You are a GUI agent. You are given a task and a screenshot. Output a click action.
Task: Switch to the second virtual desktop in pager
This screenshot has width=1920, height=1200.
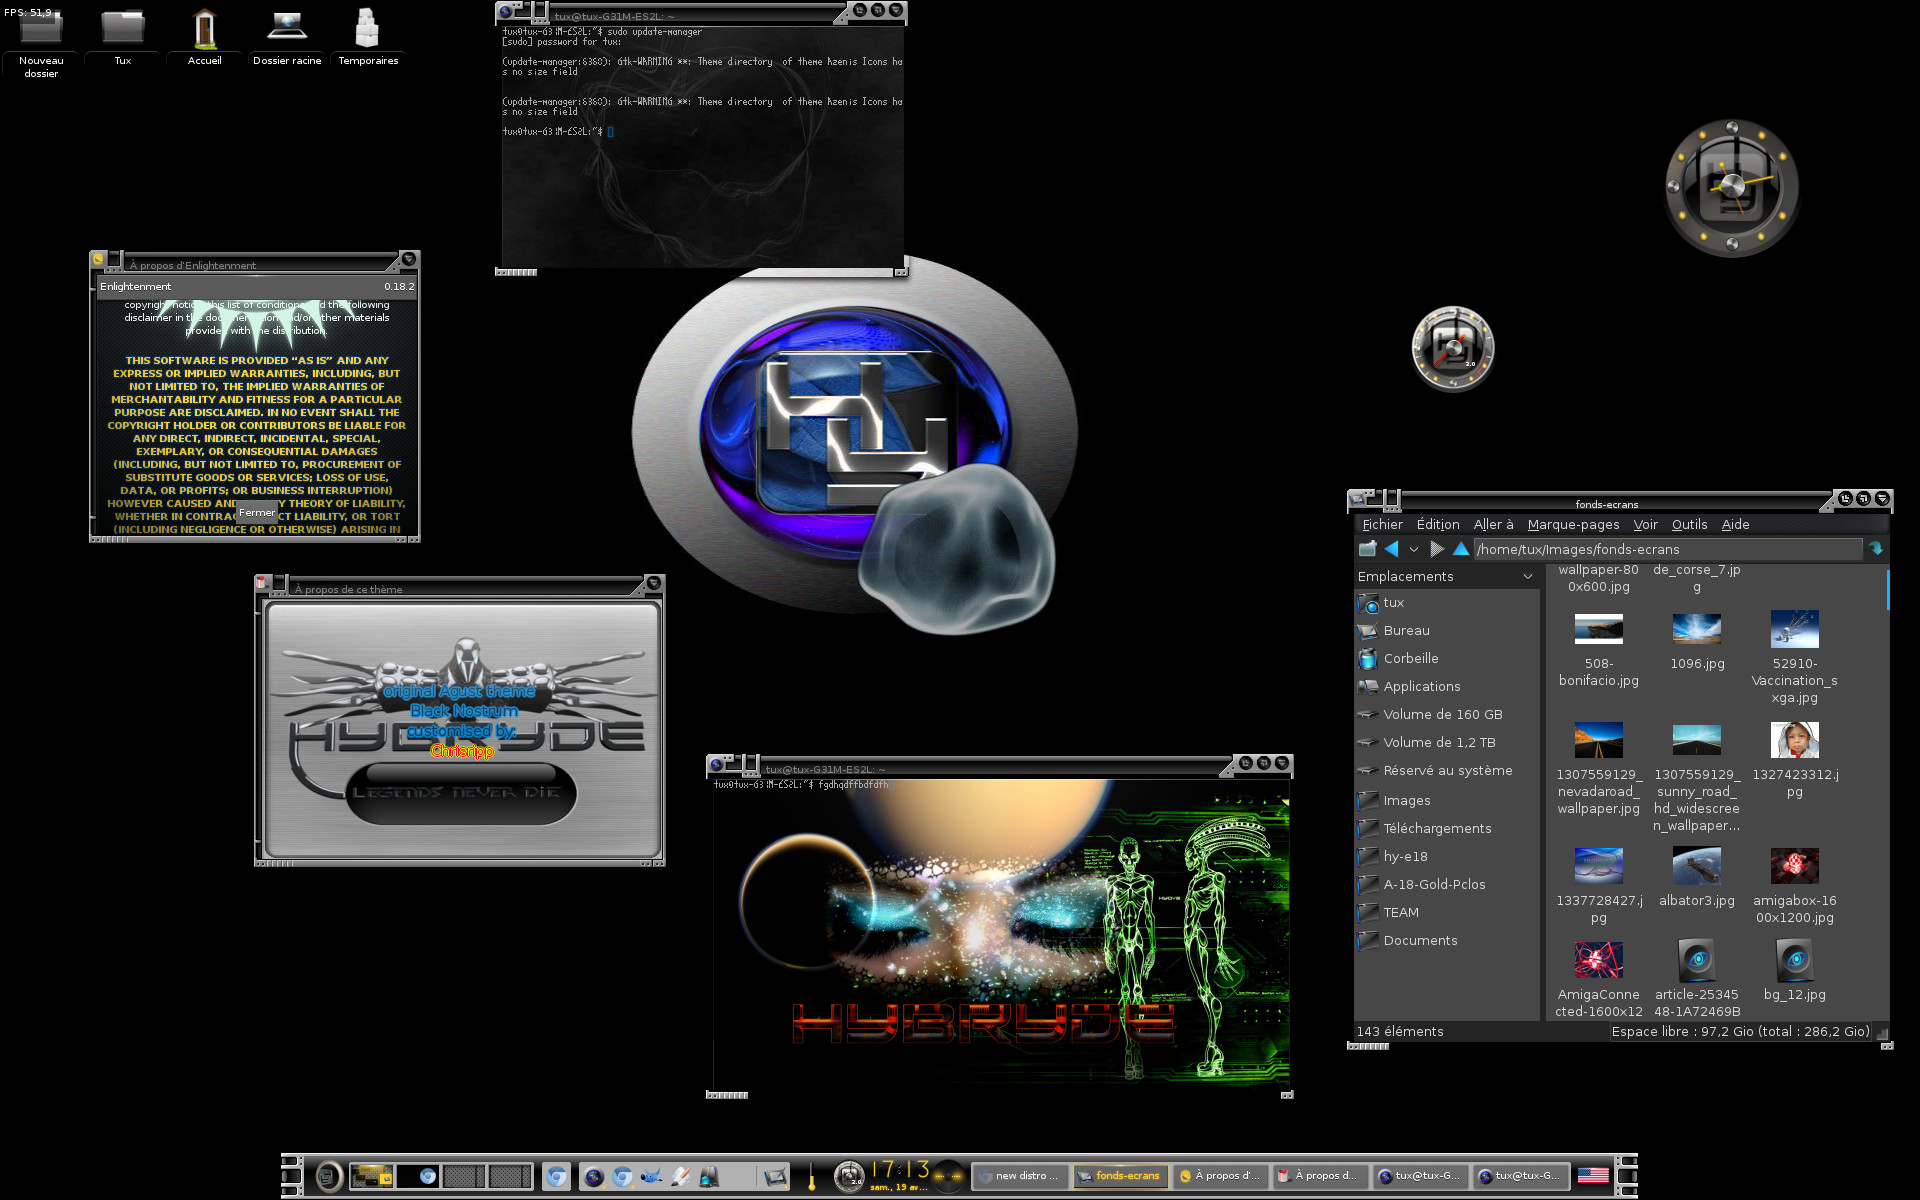pyautogui.click(x=417, y=1176)
